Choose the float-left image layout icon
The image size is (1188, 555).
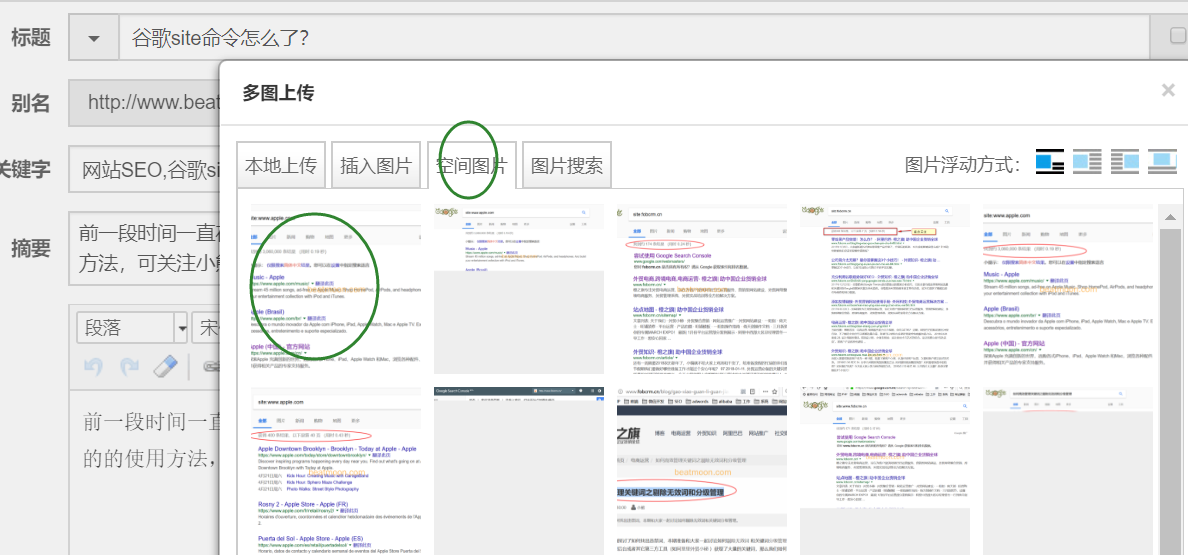click(1087, 161)
